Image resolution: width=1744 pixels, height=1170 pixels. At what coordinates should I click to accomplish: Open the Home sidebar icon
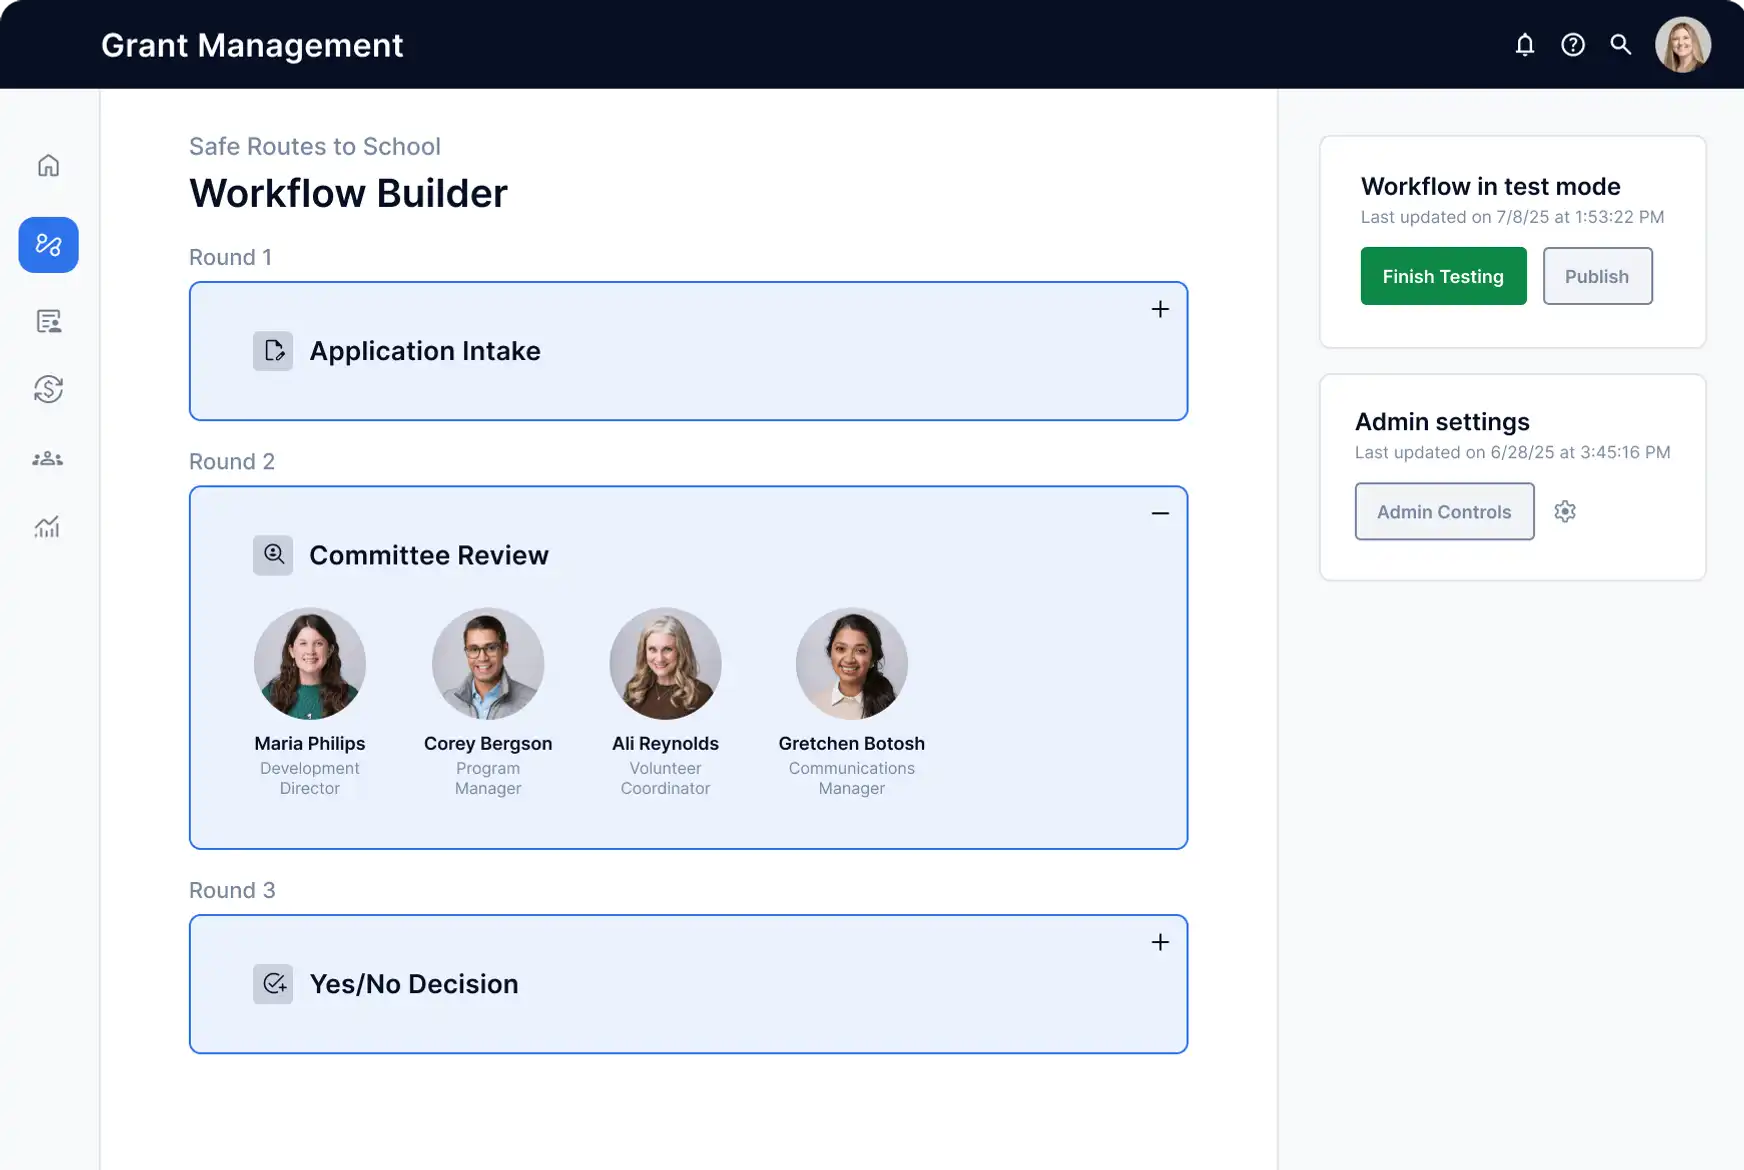click(x=47, y=165)
